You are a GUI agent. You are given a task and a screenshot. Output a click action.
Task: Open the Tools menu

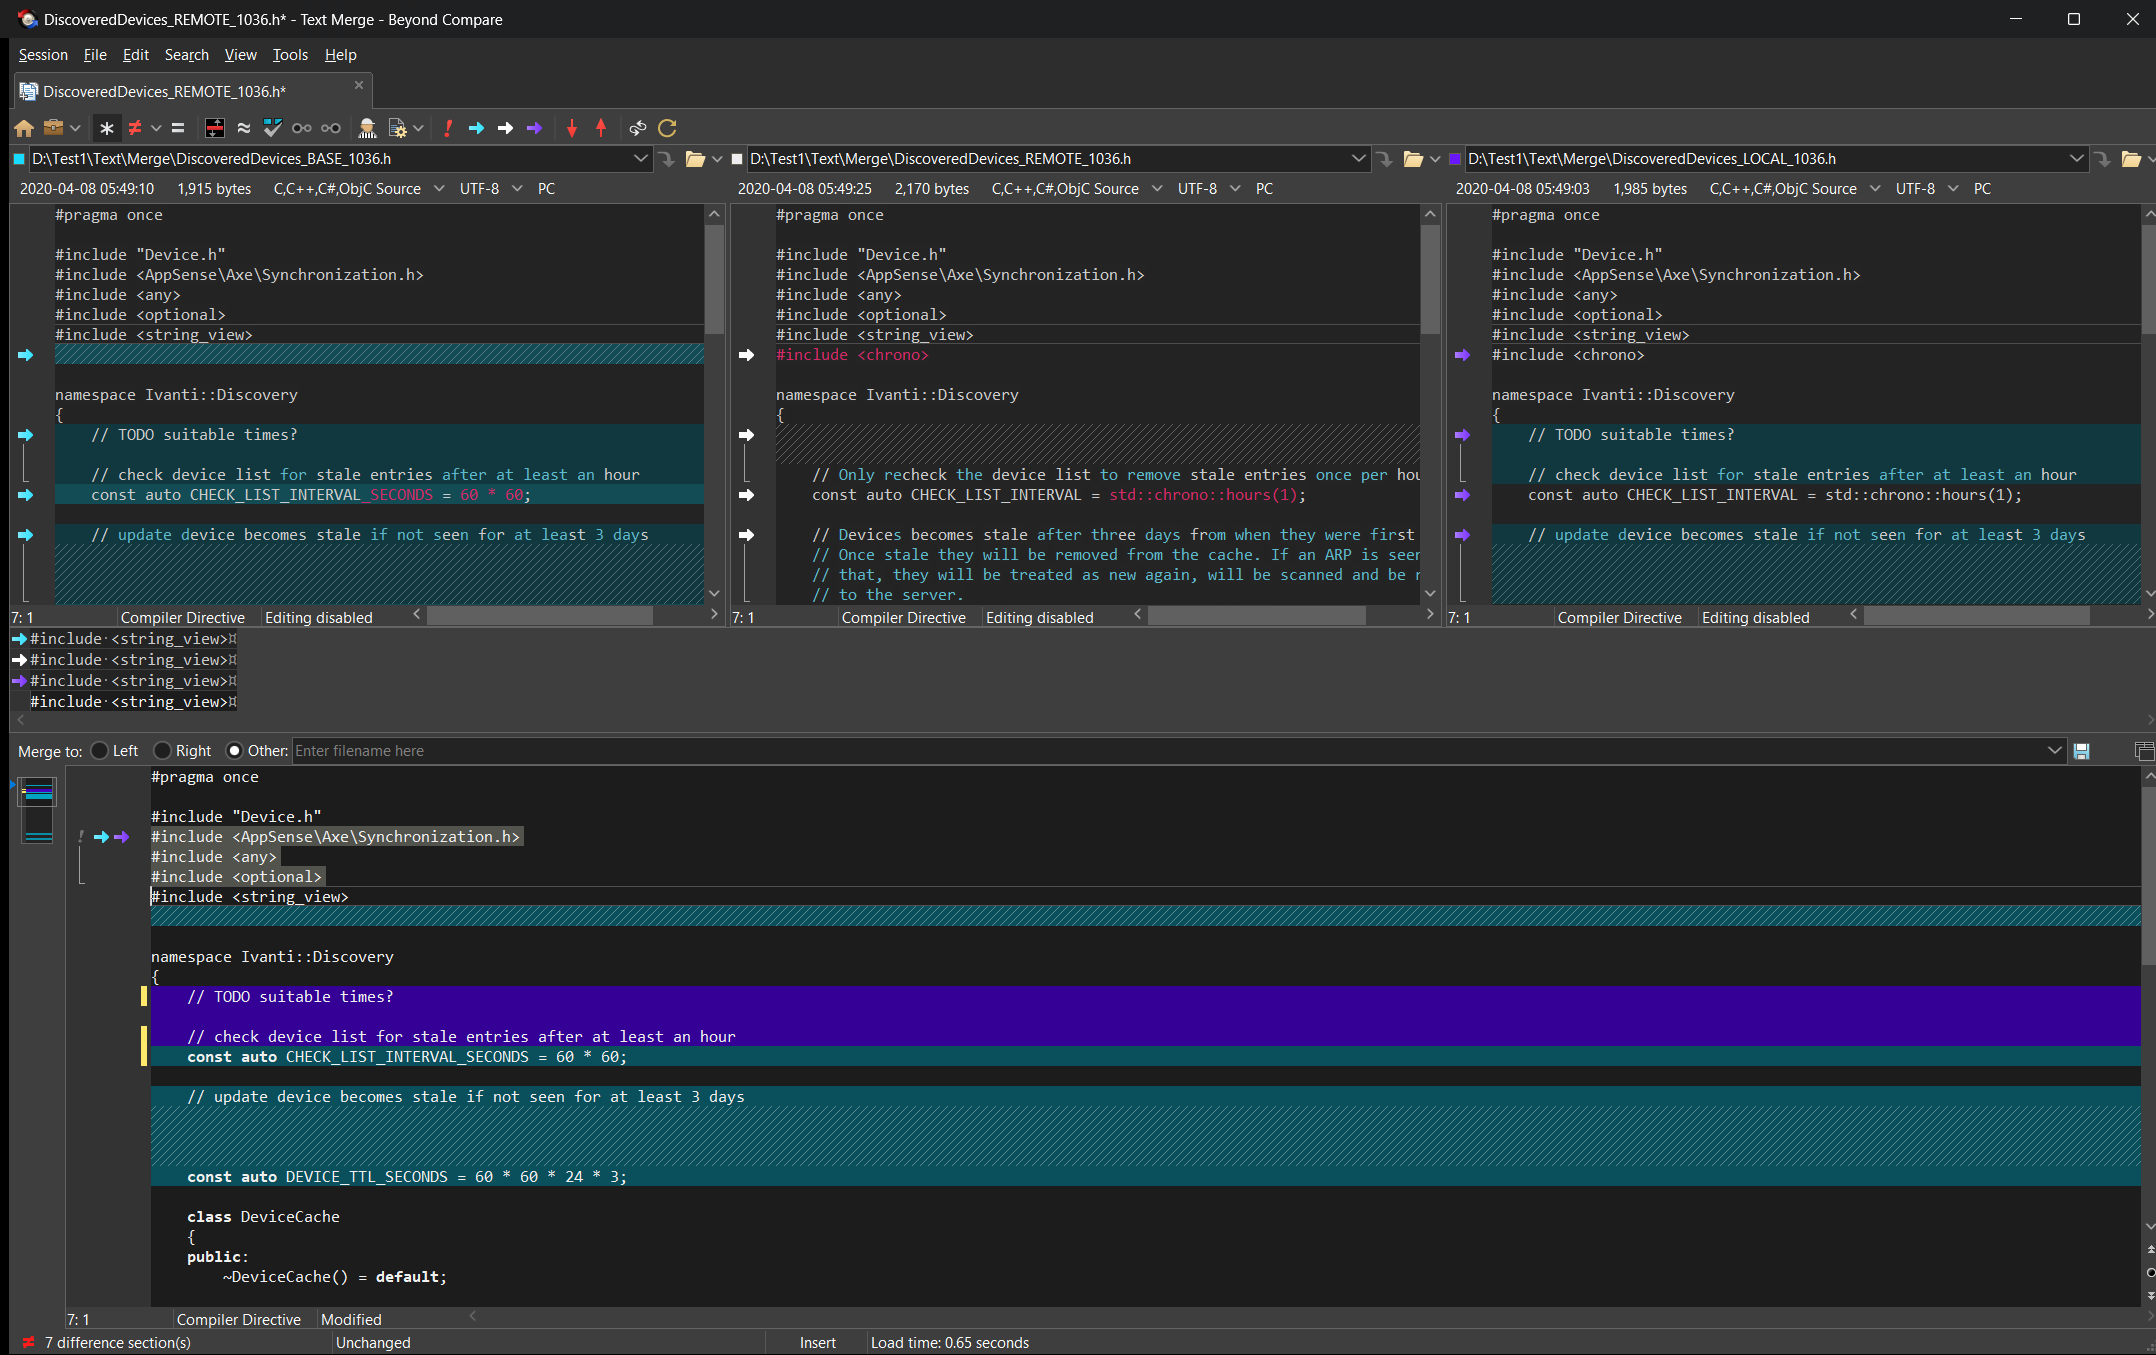pos(290,55)
